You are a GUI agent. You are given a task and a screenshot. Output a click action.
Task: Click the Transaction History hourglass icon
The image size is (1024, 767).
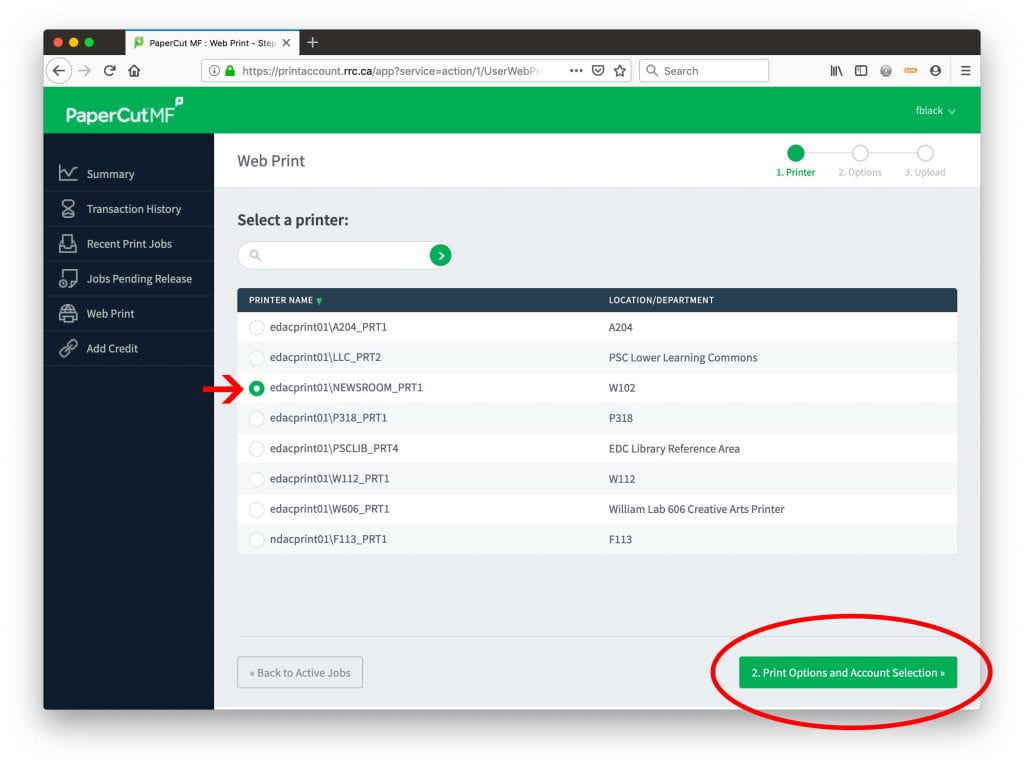click(68, 209)
